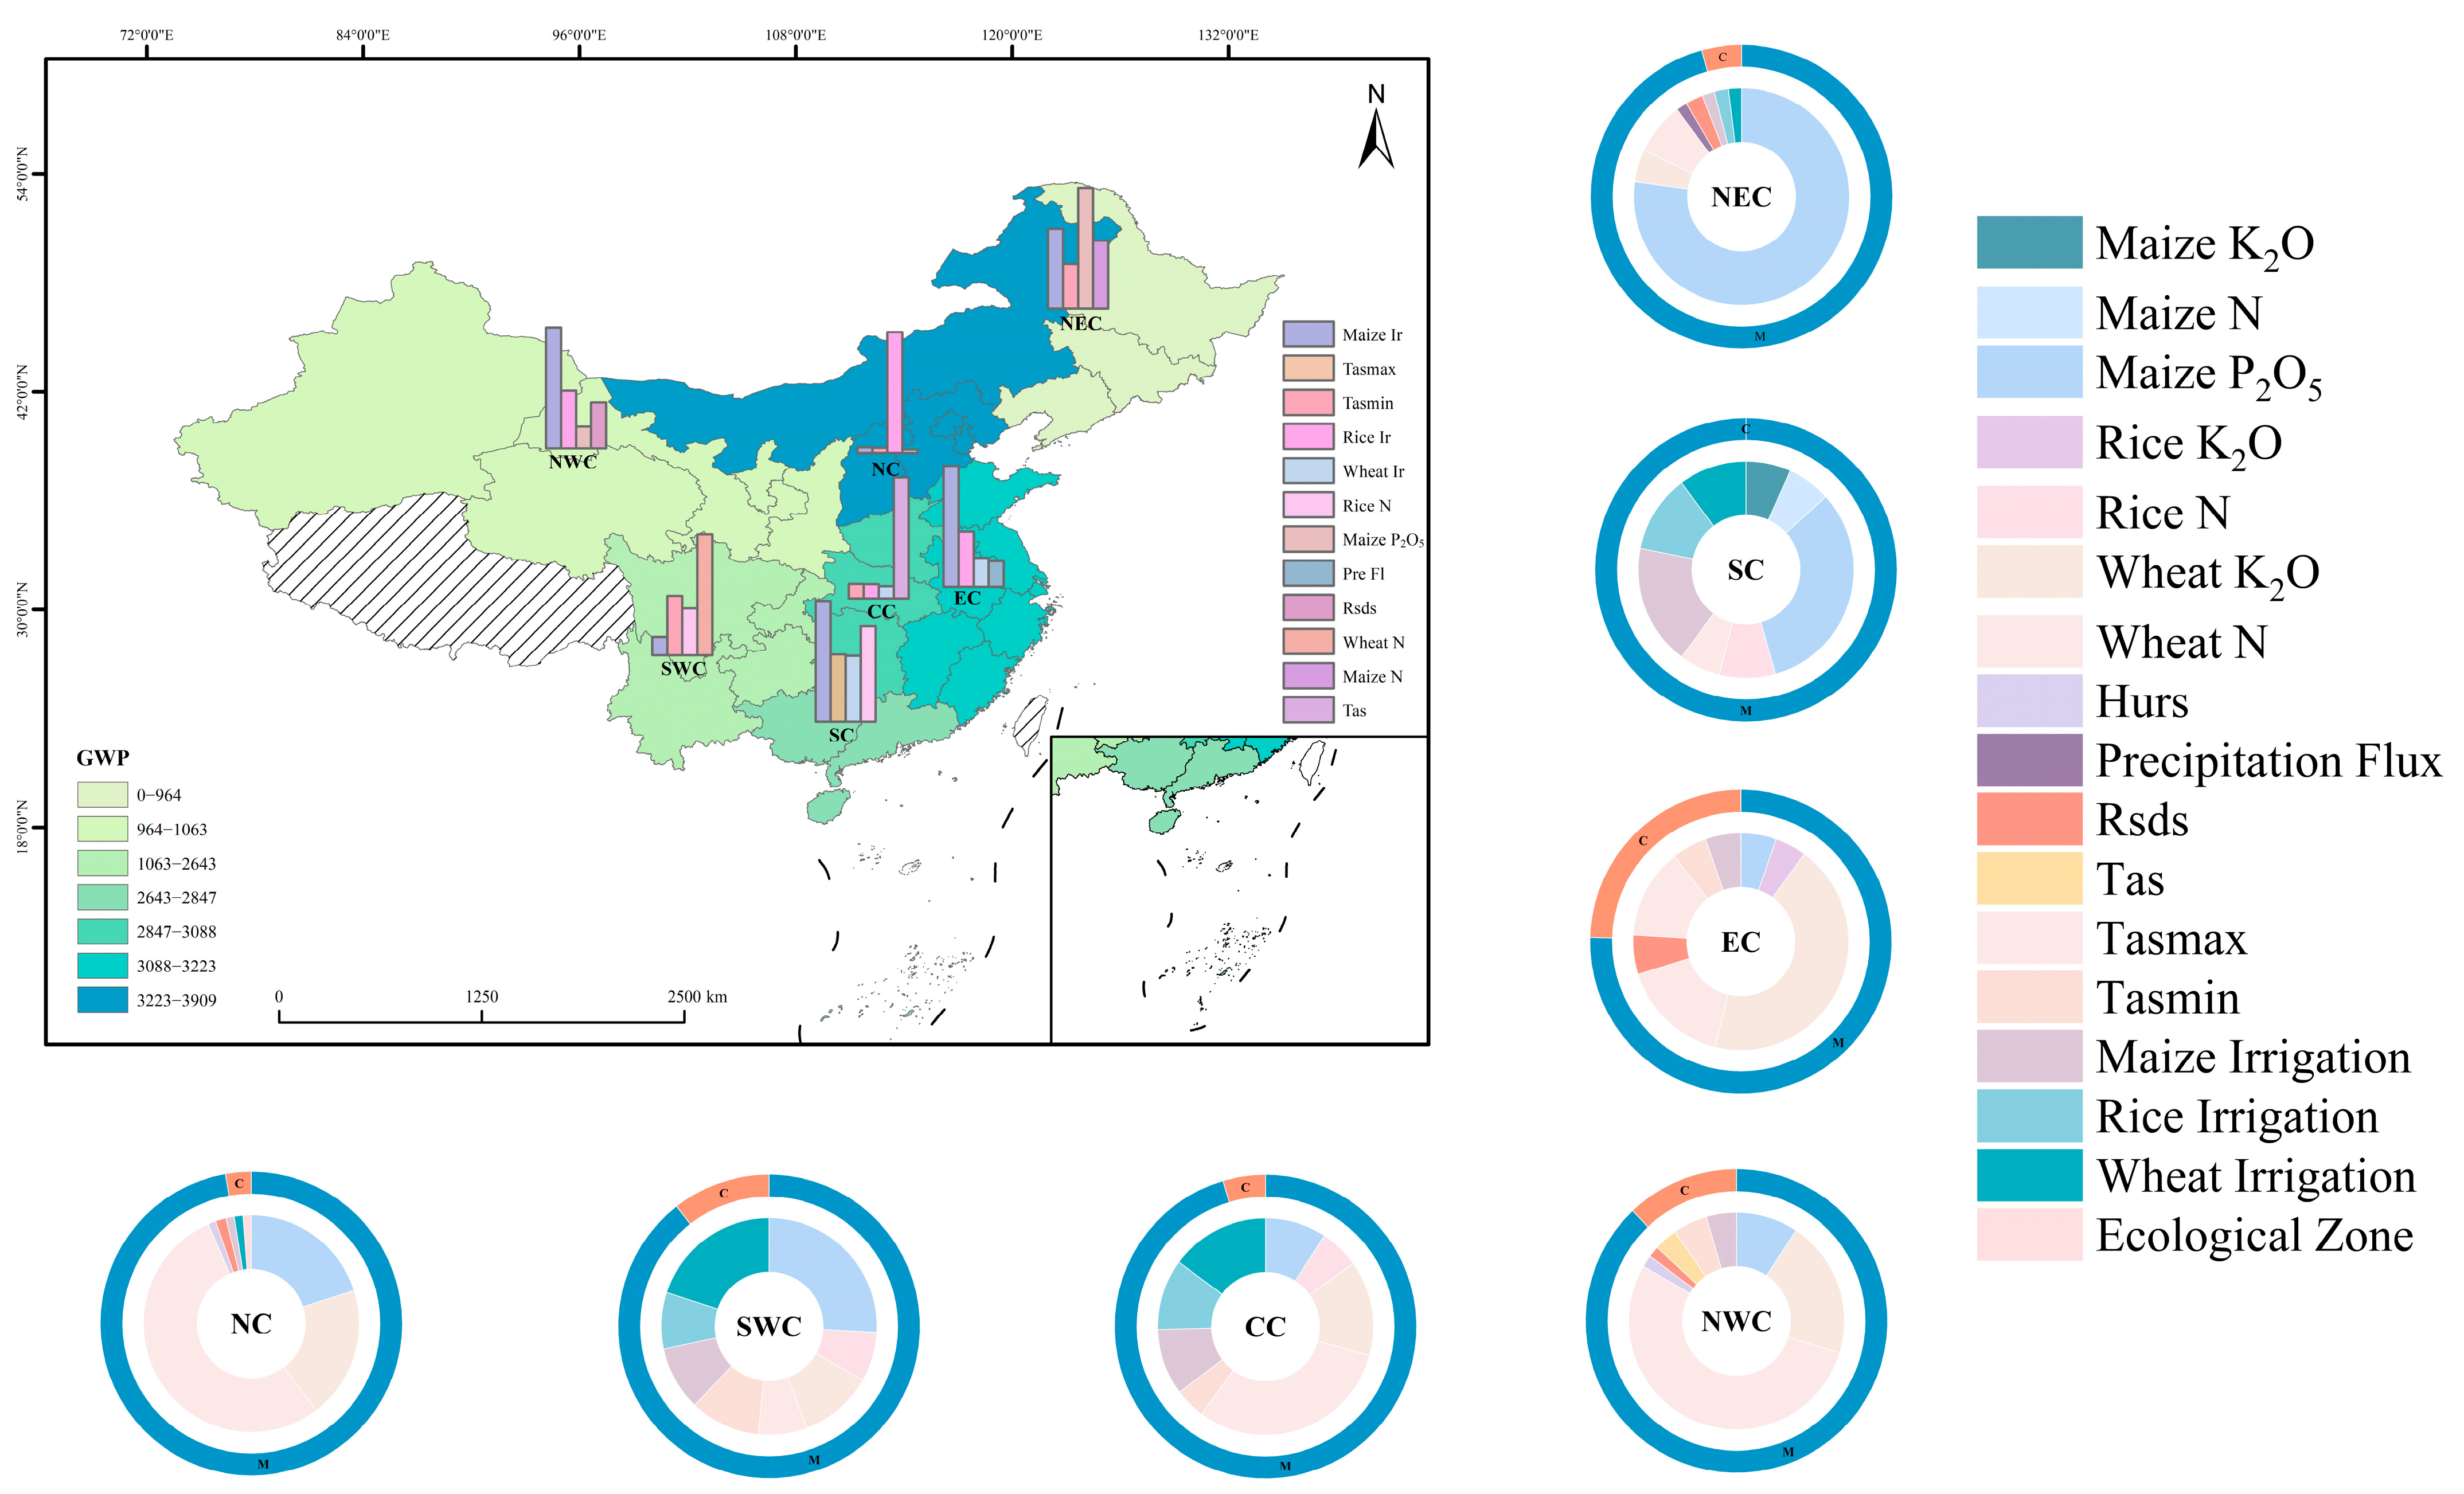2464x1494 pixels.
Task: Click the Tasmax text in large legend
Action: [x=2171, y=939]
